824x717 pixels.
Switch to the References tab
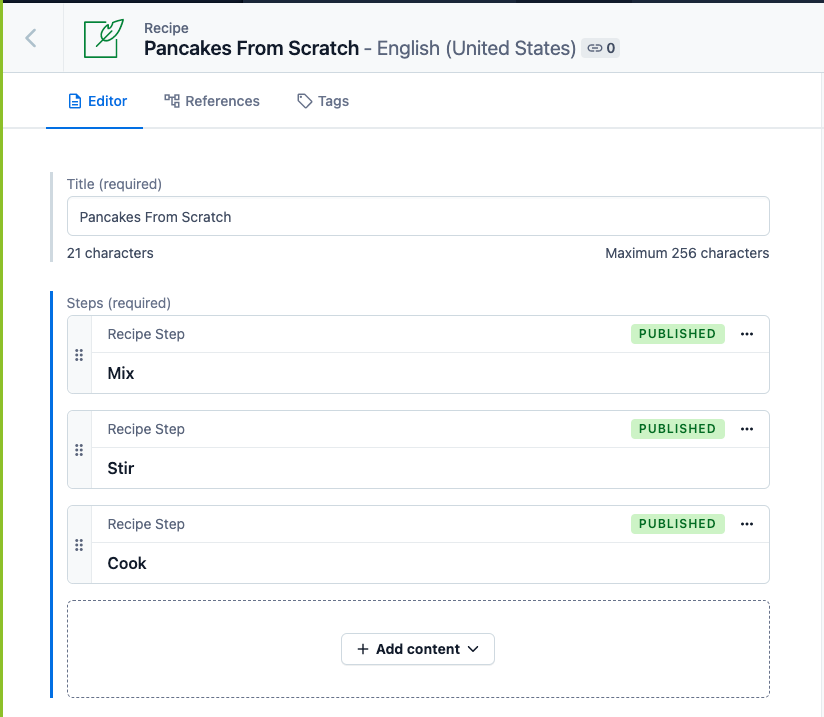coord(212,101)
